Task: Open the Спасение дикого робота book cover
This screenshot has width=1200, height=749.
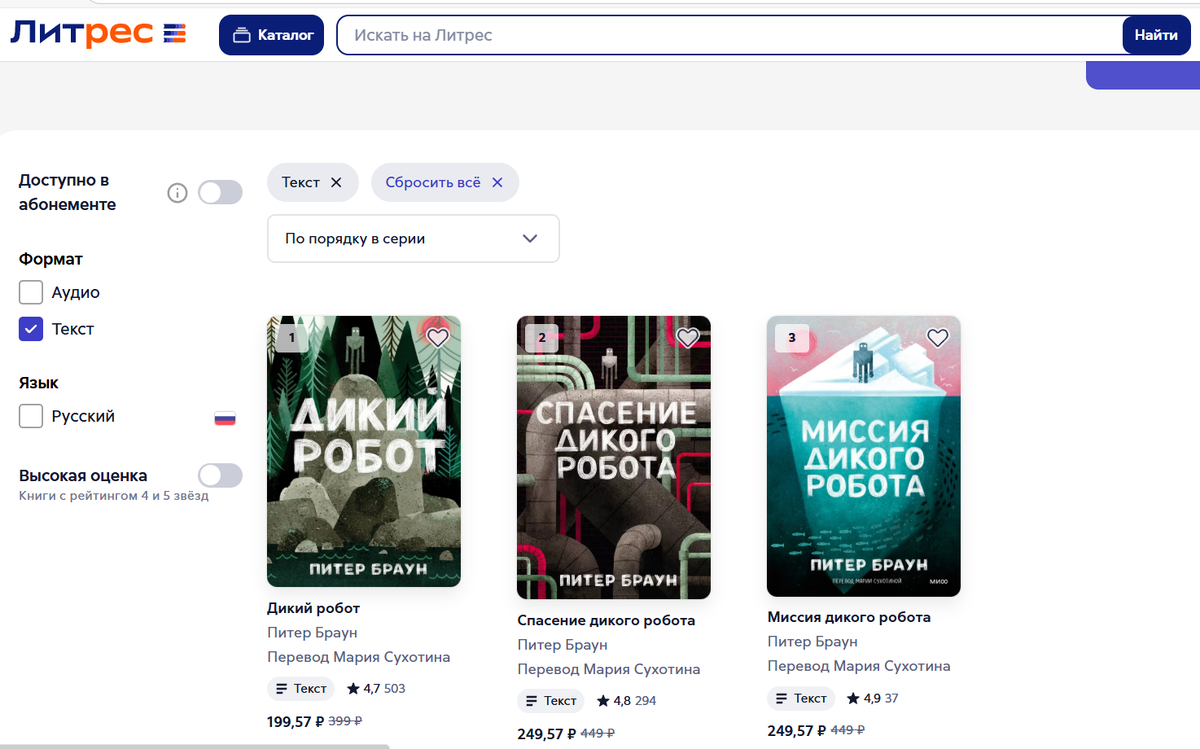Action: [614, 457]
